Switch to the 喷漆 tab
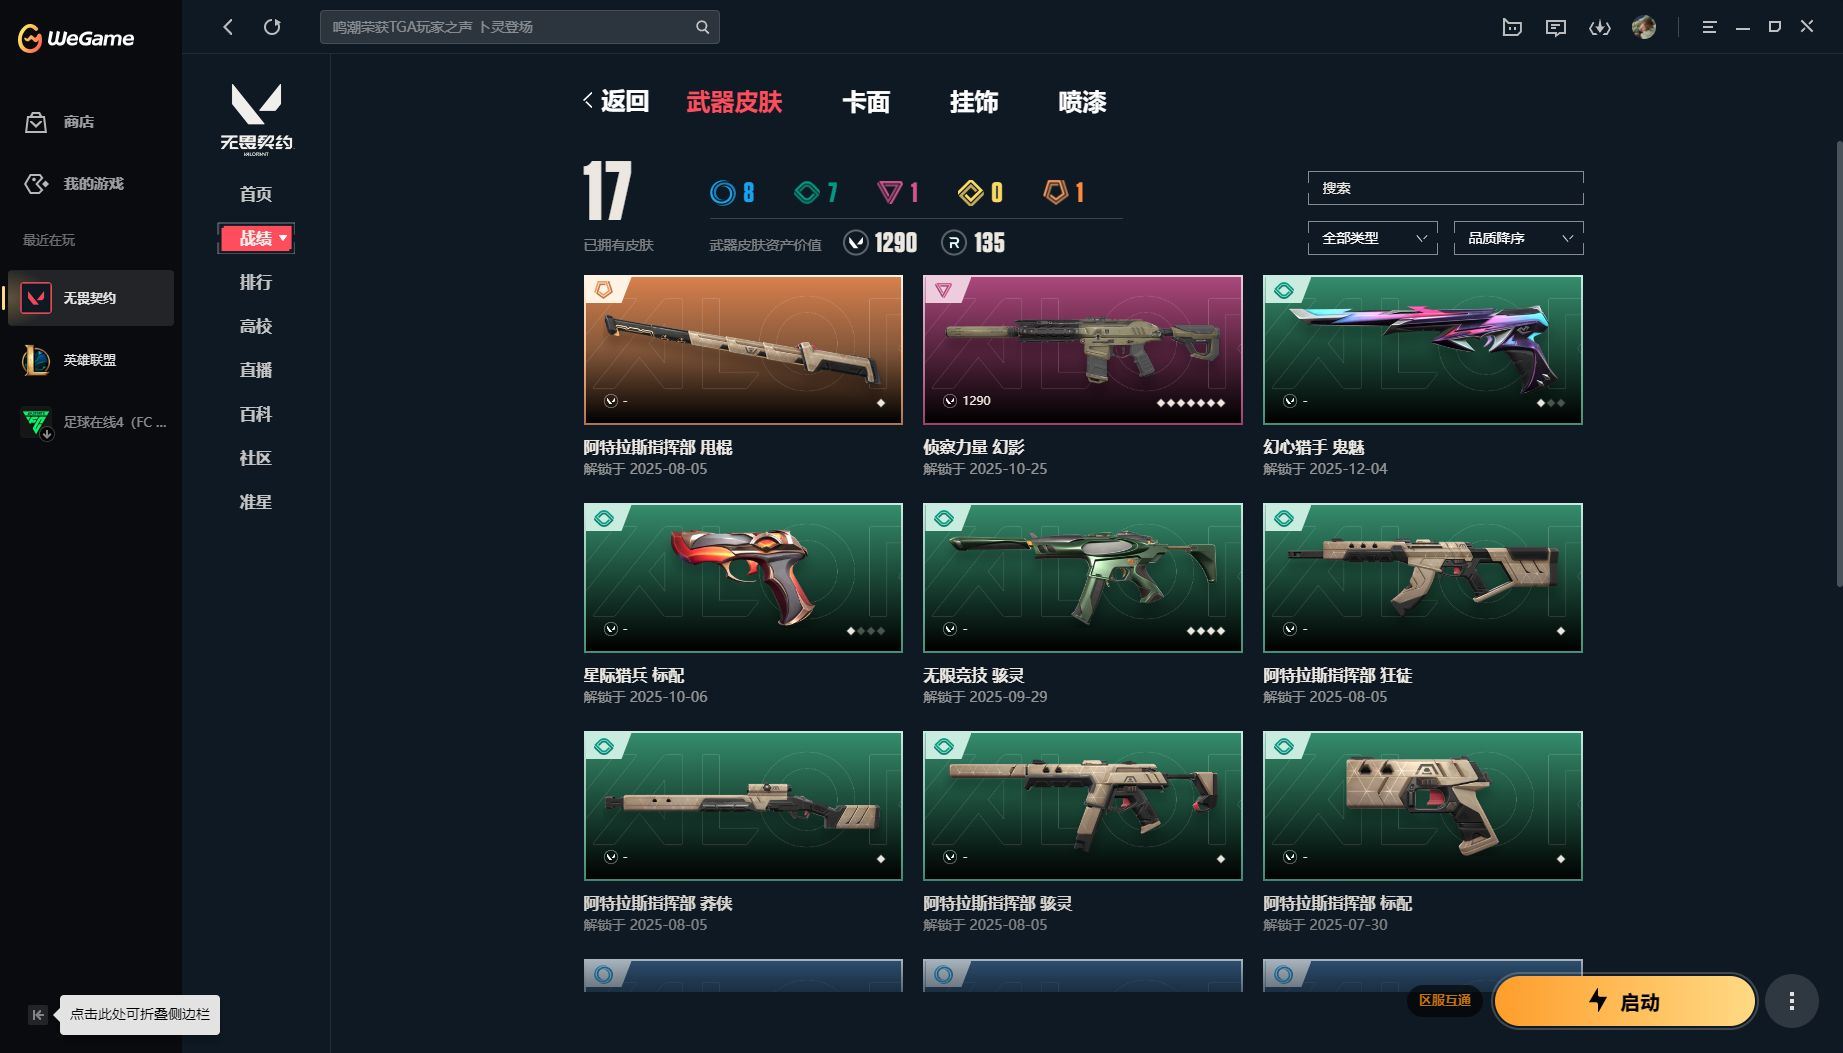 (1082, 102)
